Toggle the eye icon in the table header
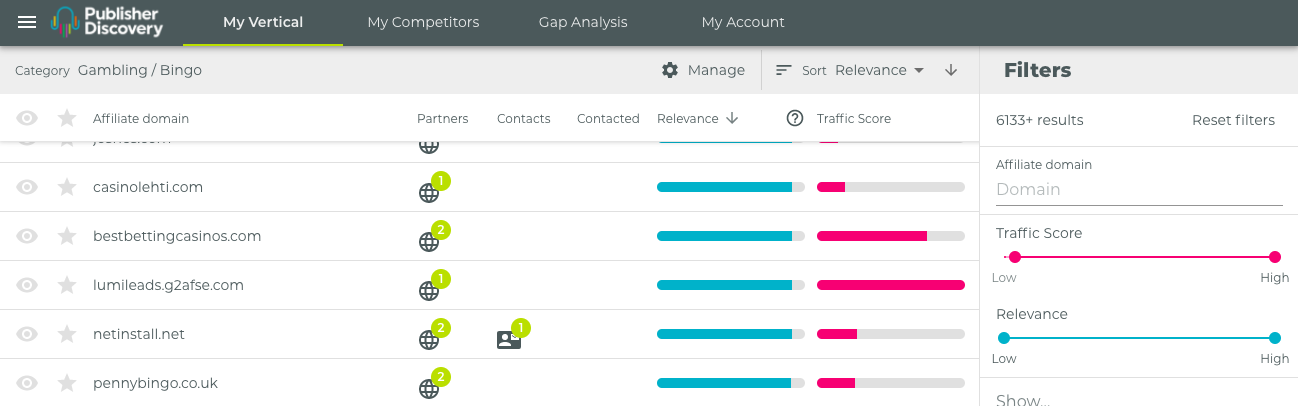The width and height of the screenshot is (1298, 406). [x=27, y=118]
